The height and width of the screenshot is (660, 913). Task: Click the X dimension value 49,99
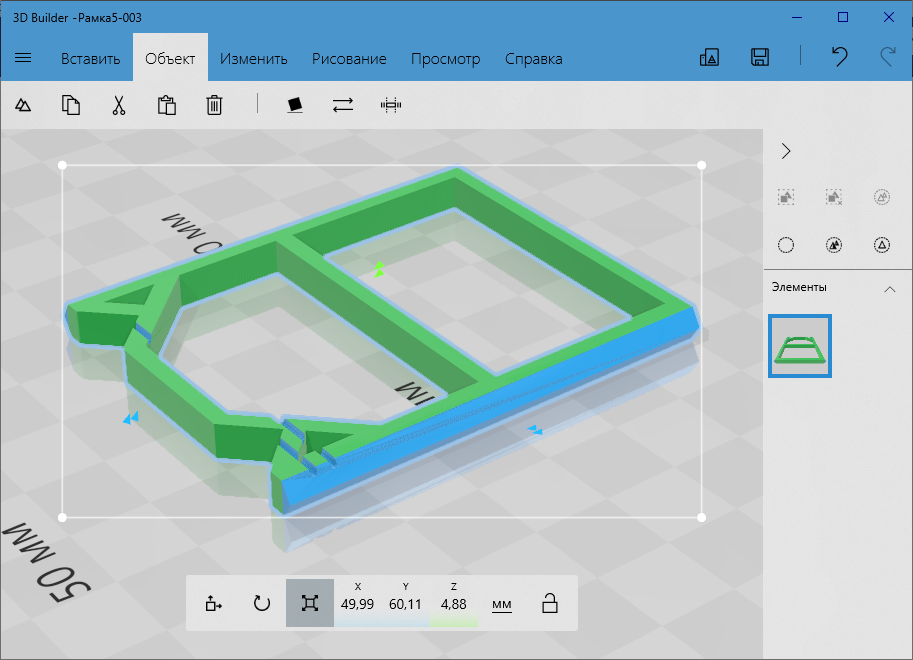pos(358,604)
